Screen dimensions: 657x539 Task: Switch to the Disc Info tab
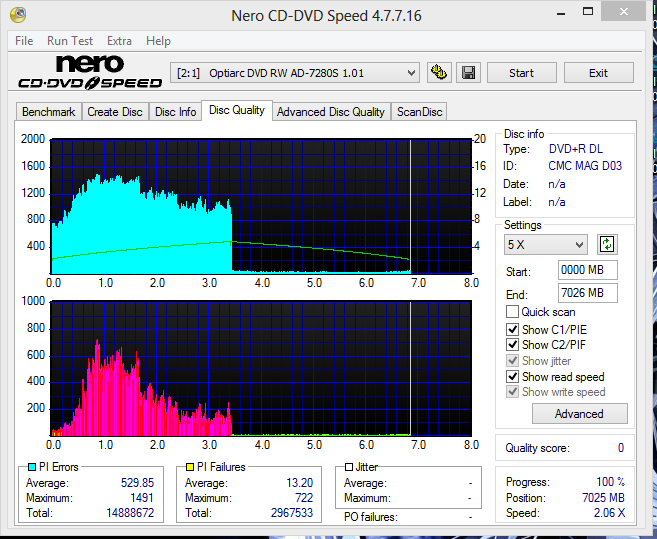(x=176, y=112)
